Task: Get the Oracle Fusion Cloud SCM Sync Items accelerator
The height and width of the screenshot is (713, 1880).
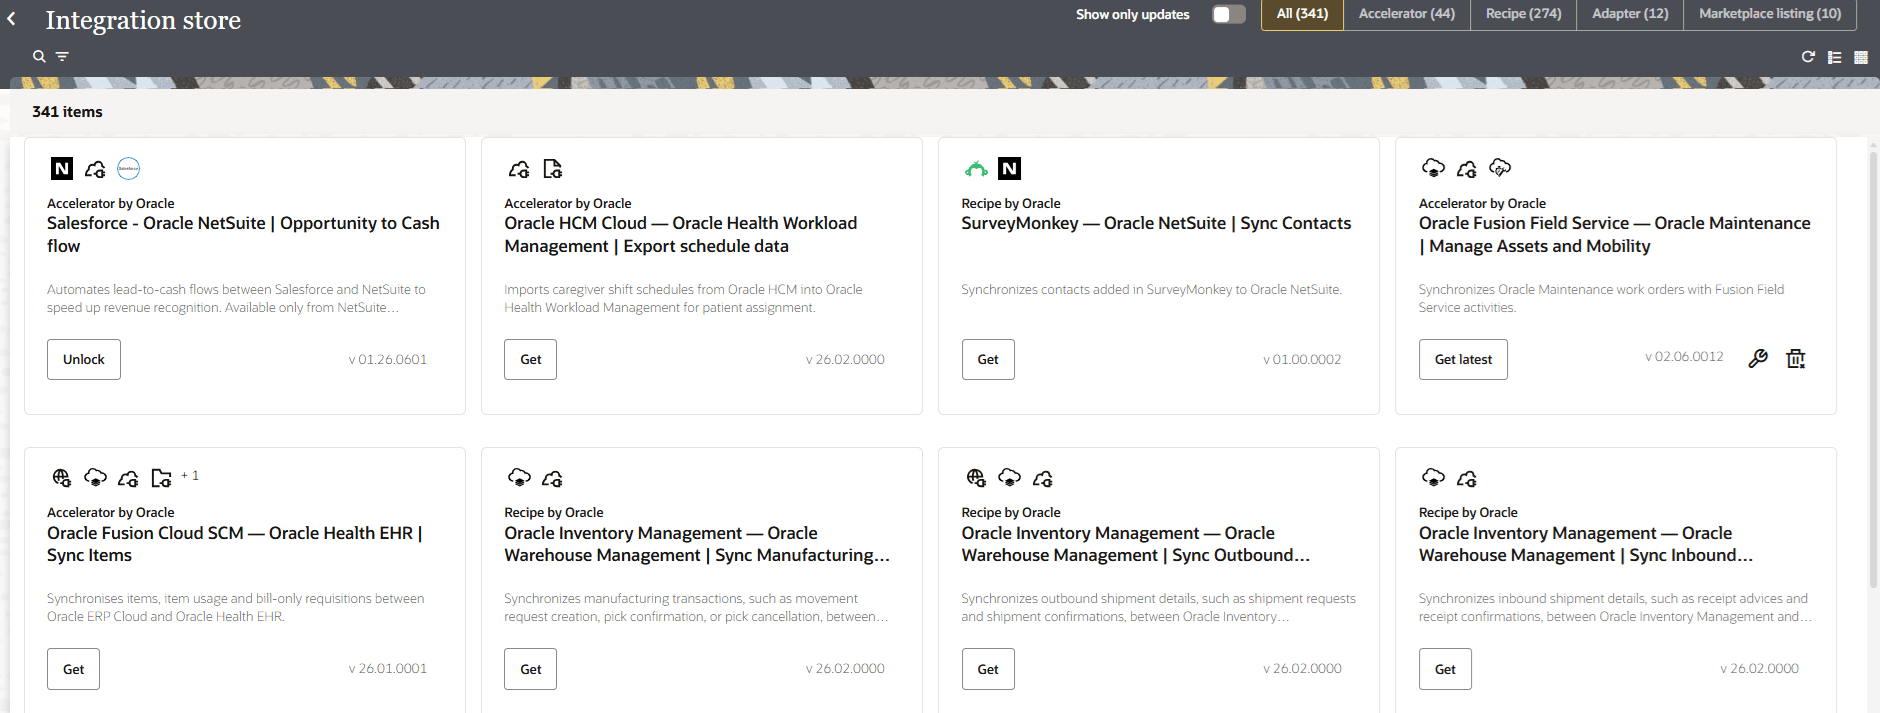Action: [74, 669]
